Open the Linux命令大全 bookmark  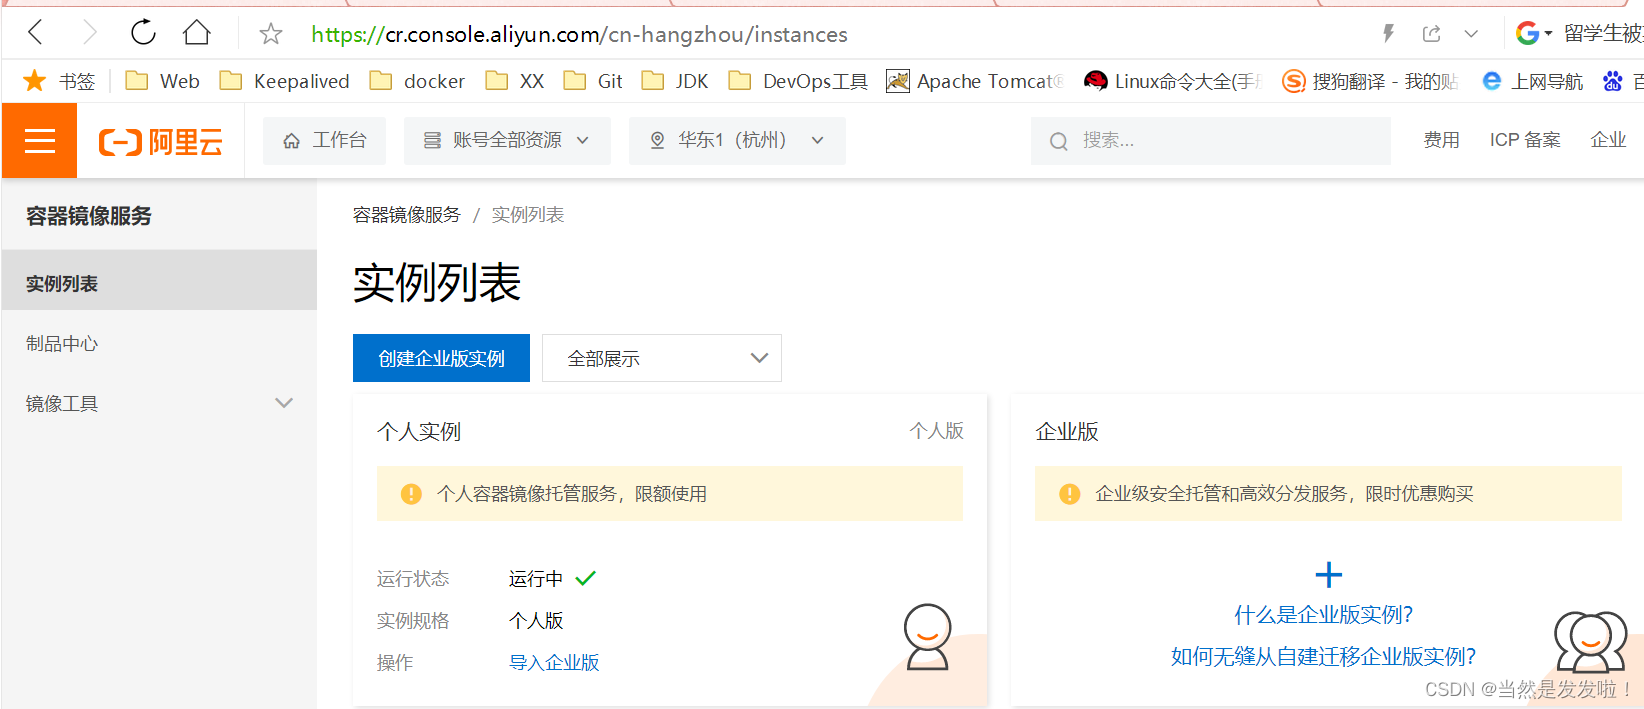(x=1173, y=81)
